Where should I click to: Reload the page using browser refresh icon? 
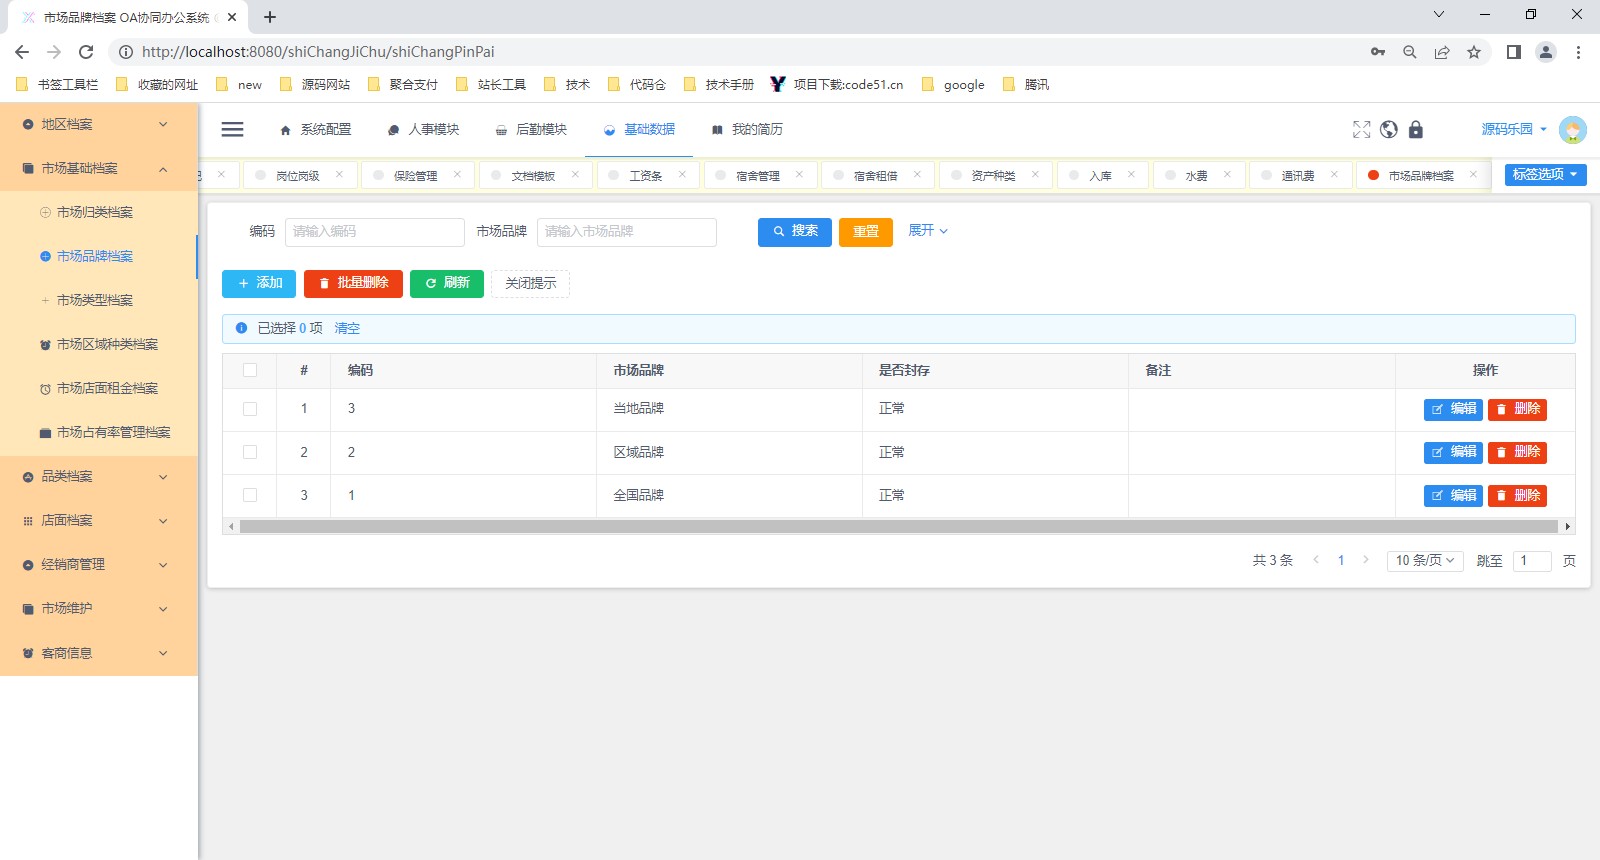coord(86,52)
